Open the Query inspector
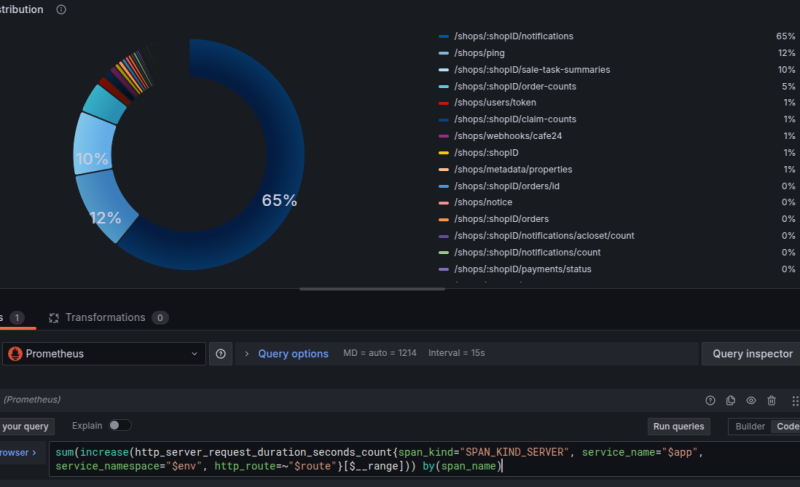 tap(752, 354)
